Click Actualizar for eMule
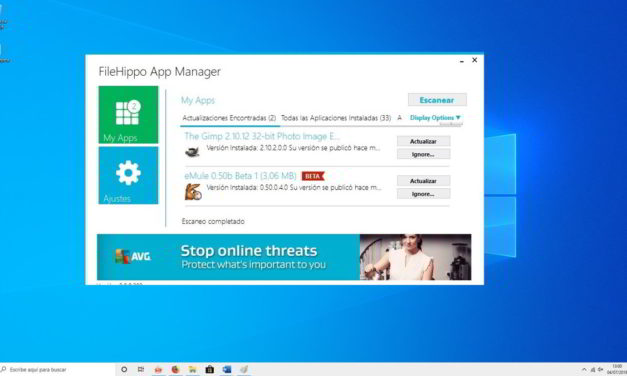Screen dimensions: 627x376 point(423,181)
